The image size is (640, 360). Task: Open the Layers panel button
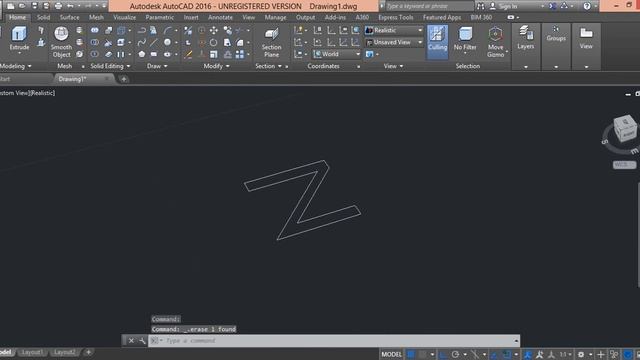click(x=526, y=46)
